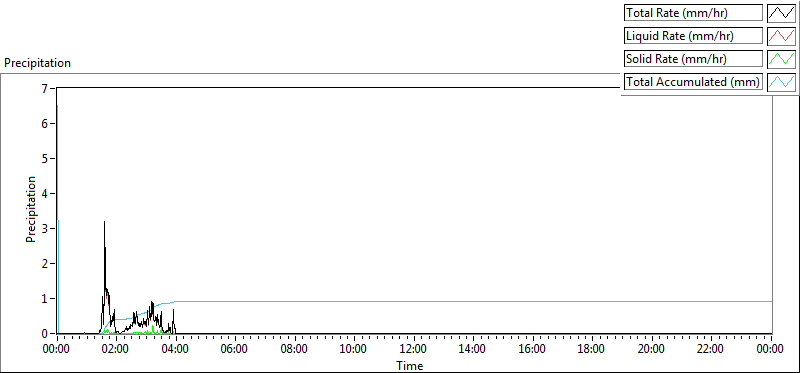Click the Precipitation chart caption above plot
This screenshot has width=800, height=373.
[37, 63]
